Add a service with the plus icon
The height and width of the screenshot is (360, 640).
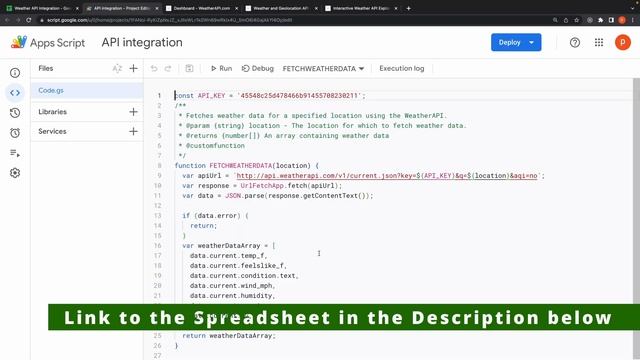tap(133, 131)
